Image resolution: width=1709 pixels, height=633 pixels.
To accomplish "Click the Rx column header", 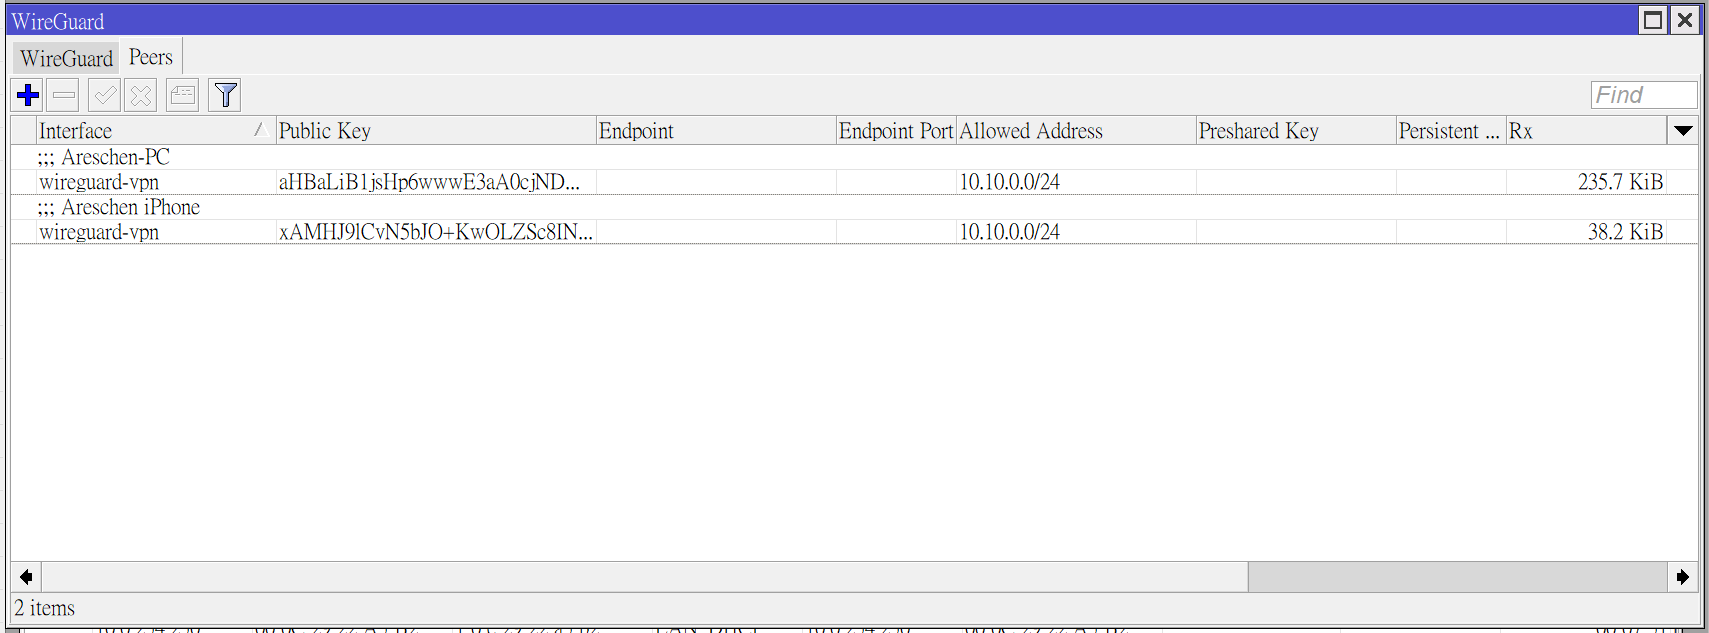I will (1585, 131).
